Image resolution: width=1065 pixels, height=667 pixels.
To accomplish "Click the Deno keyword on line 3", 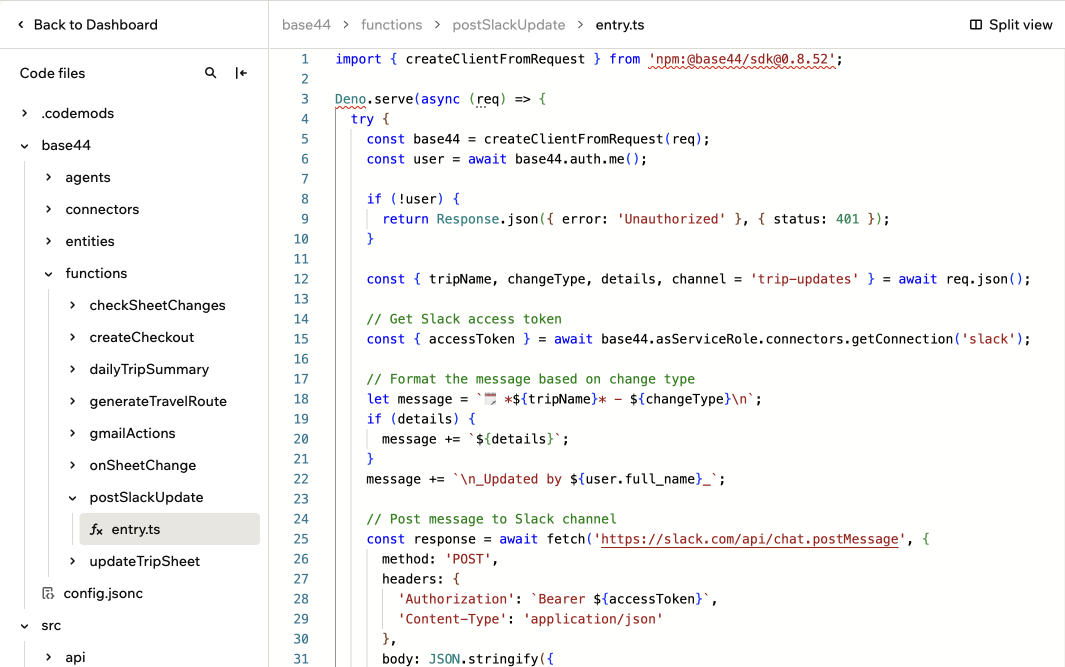I will coord(350,99).
